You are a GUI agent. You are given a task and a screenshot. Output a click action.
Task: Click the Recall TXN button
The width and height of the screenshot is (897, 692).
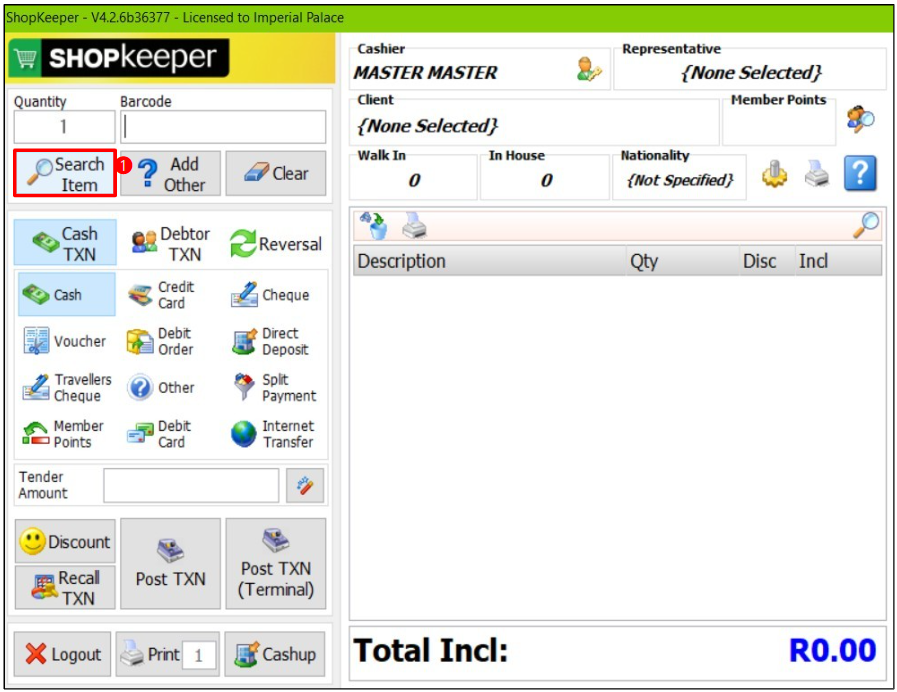(65, 587)
